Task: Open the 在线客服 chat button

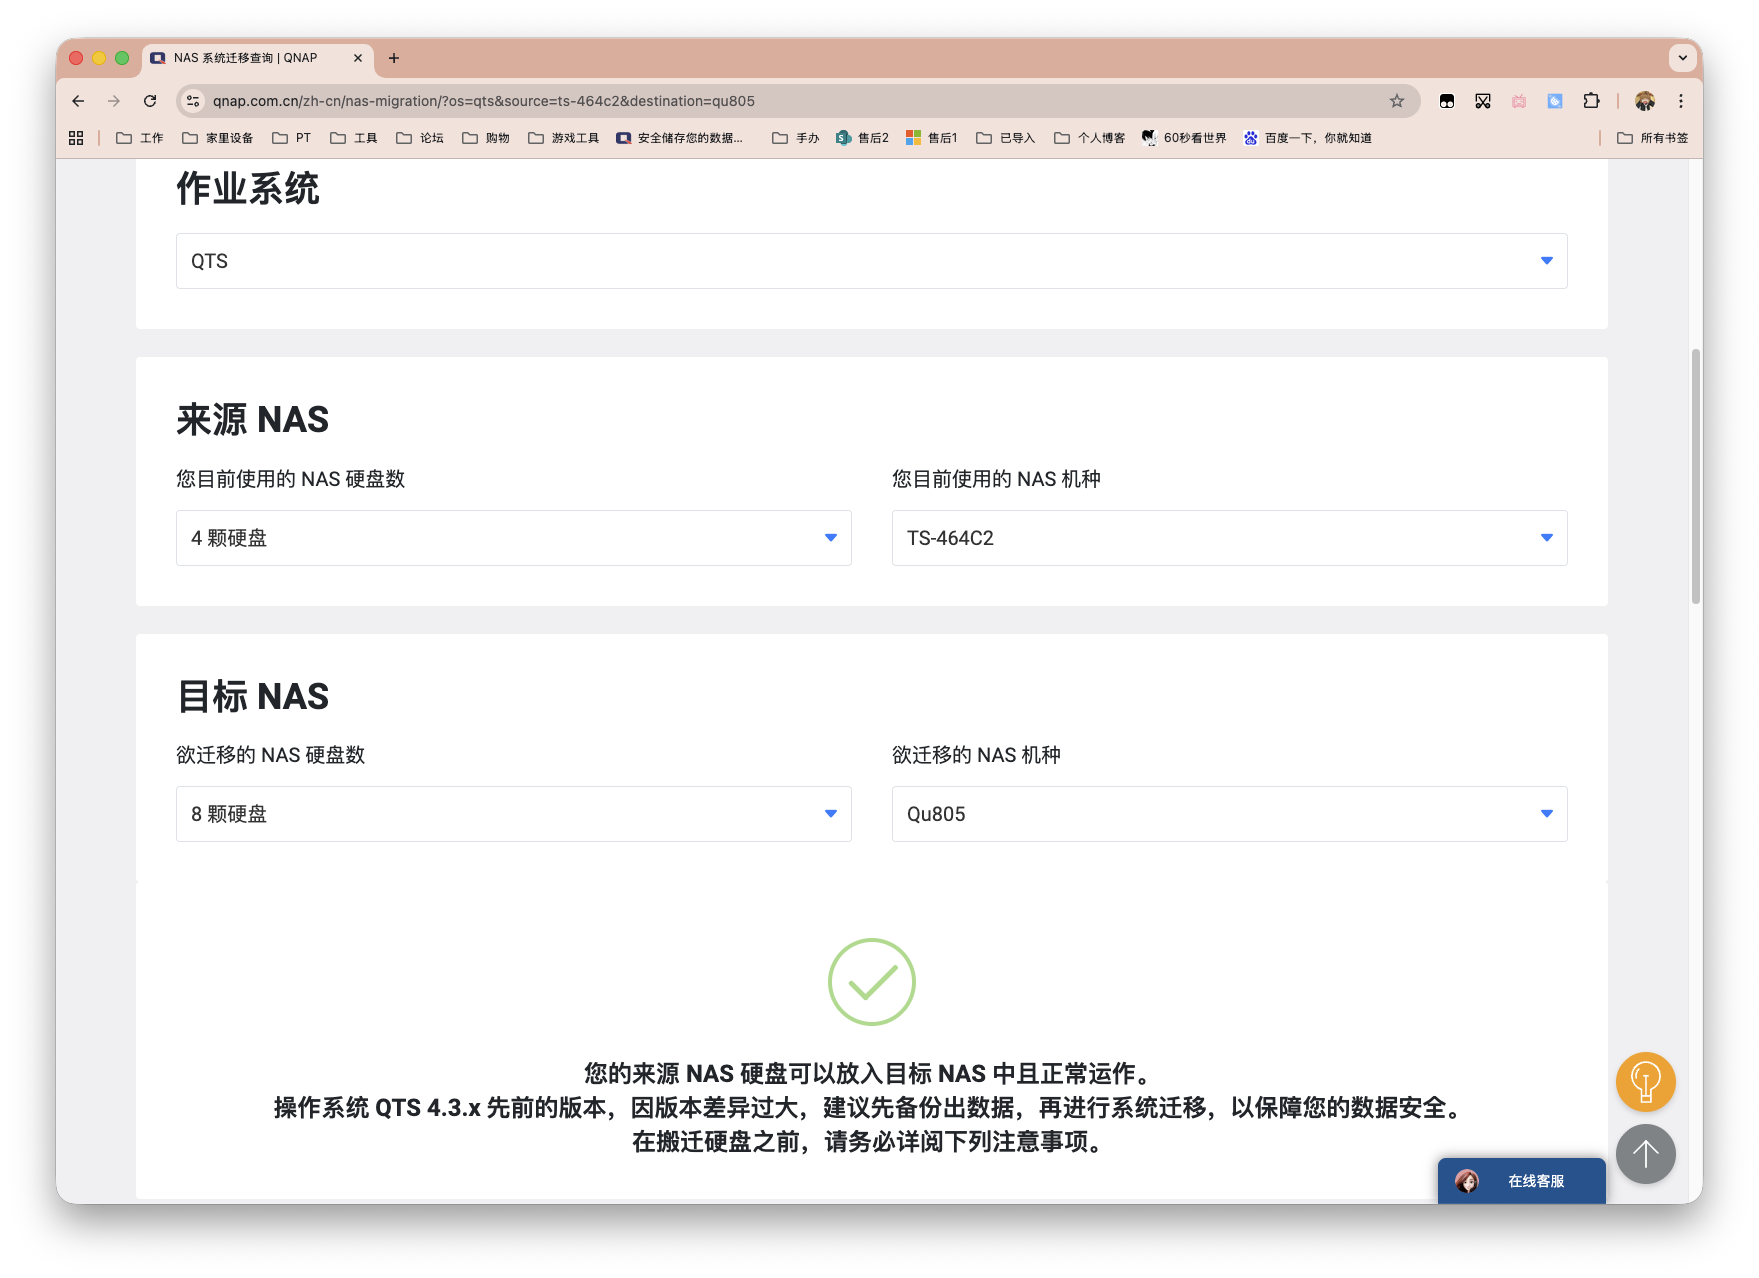Action: click(x=1521, y=1181)
